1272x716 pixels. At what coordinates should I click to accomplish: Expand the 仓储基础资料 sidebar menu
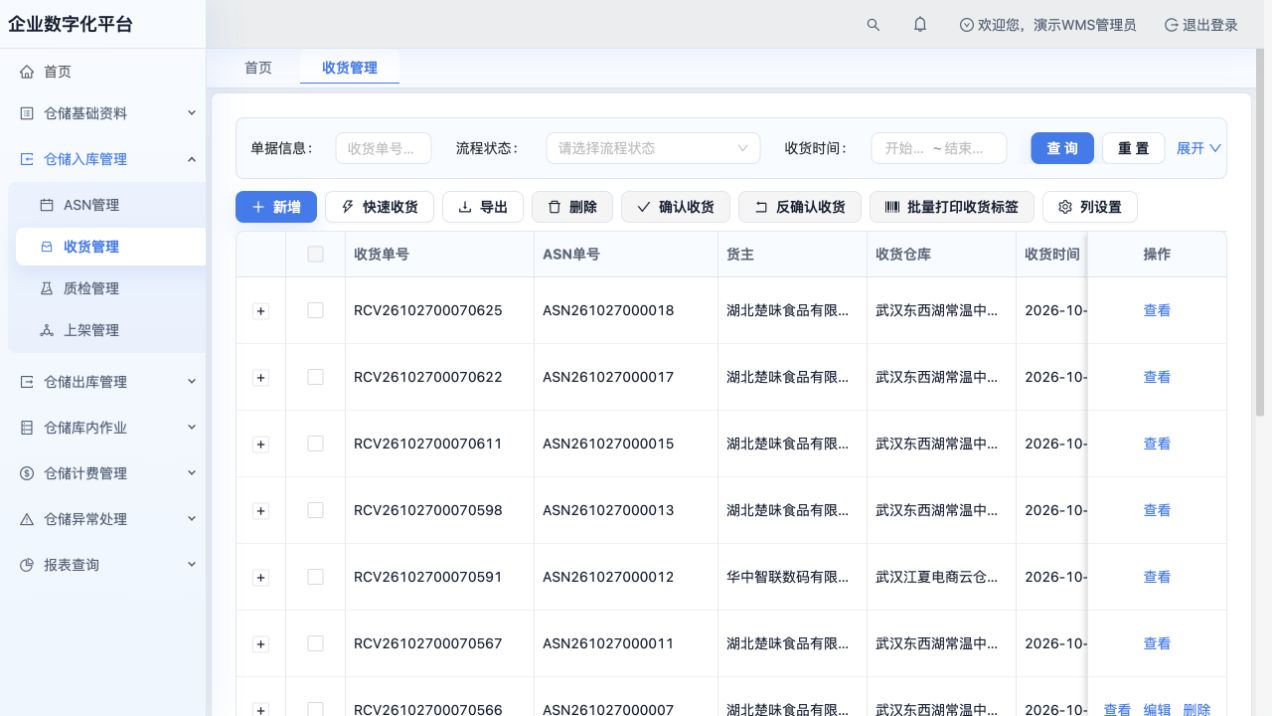[x=103, y=114]
